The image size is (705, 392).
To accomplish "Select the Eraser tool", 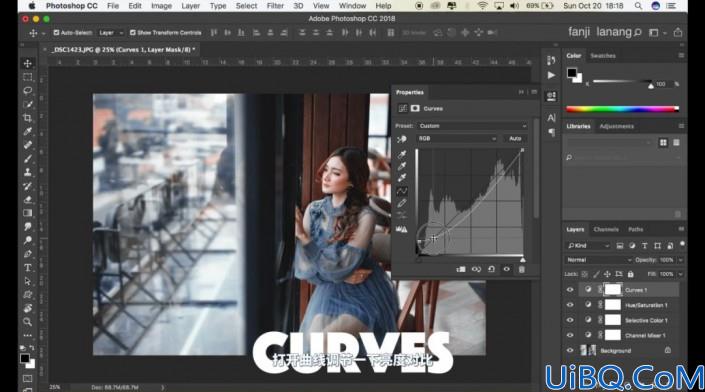I will [28, 199].
